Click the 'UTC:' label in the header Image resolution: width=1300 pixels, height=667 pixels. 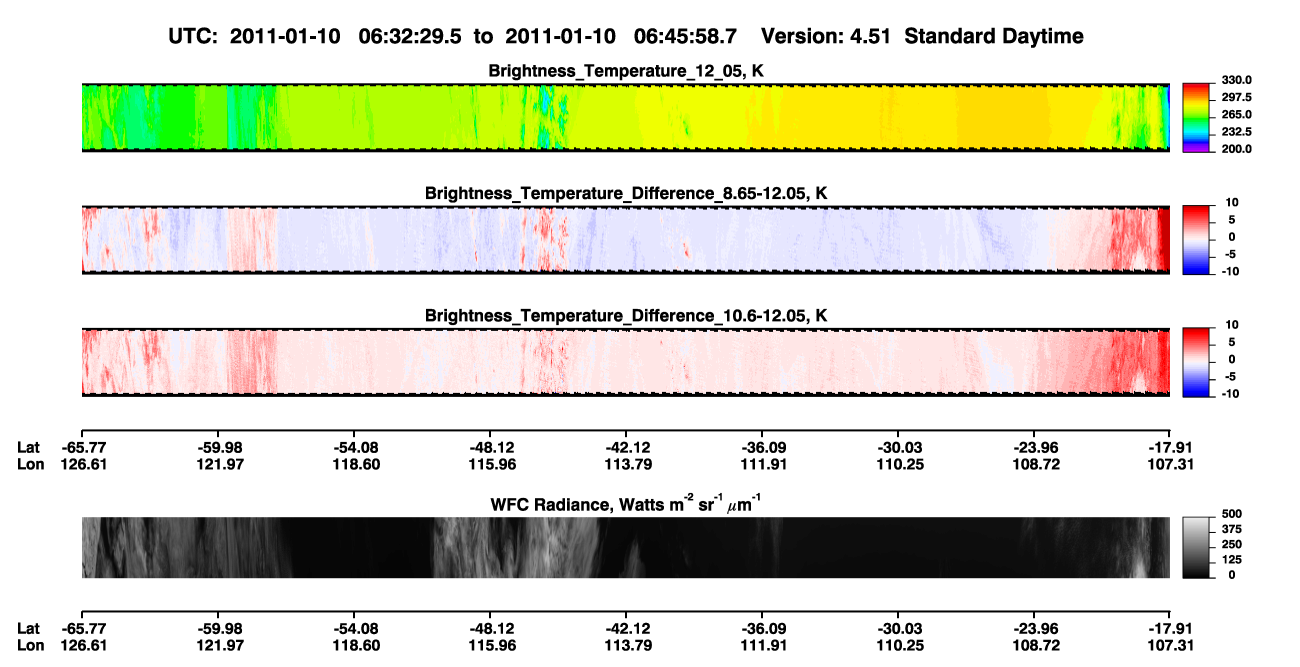tap(194, 37)
